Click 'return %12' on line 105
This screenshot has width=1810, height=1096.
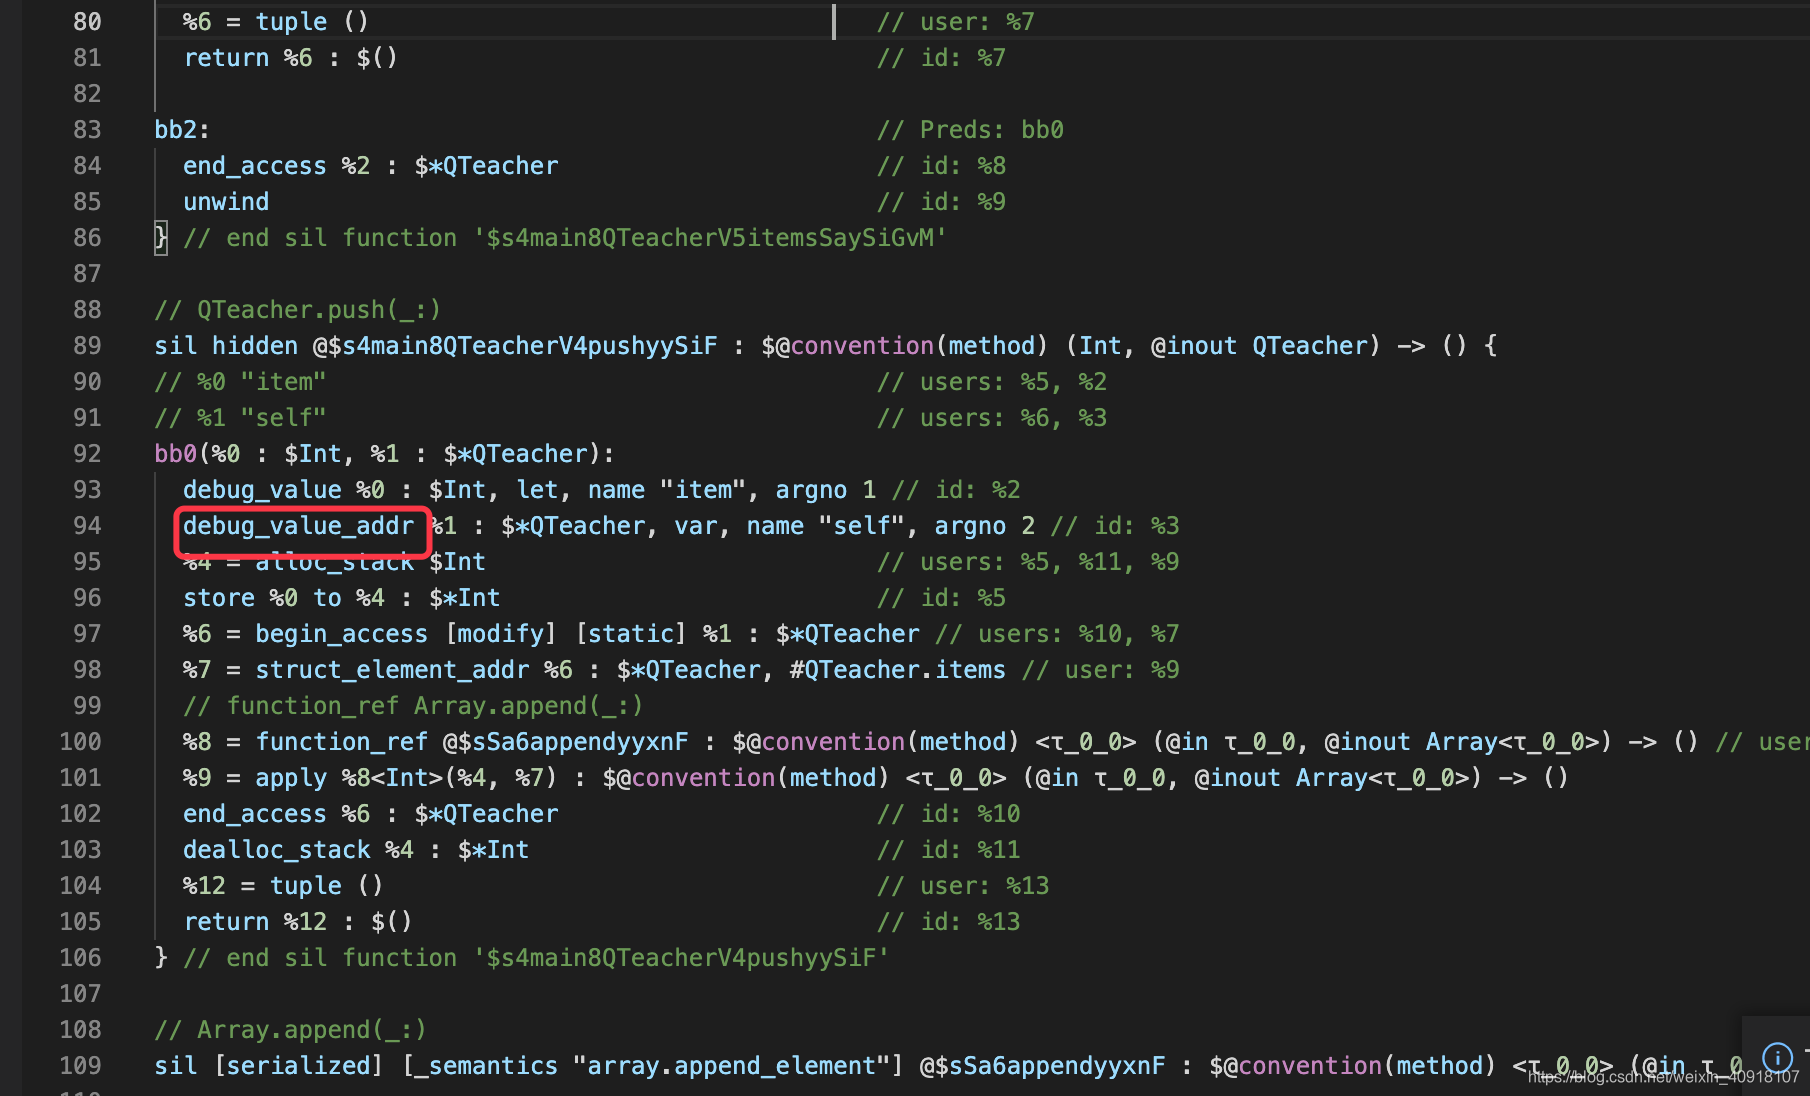tap(255, 922)
